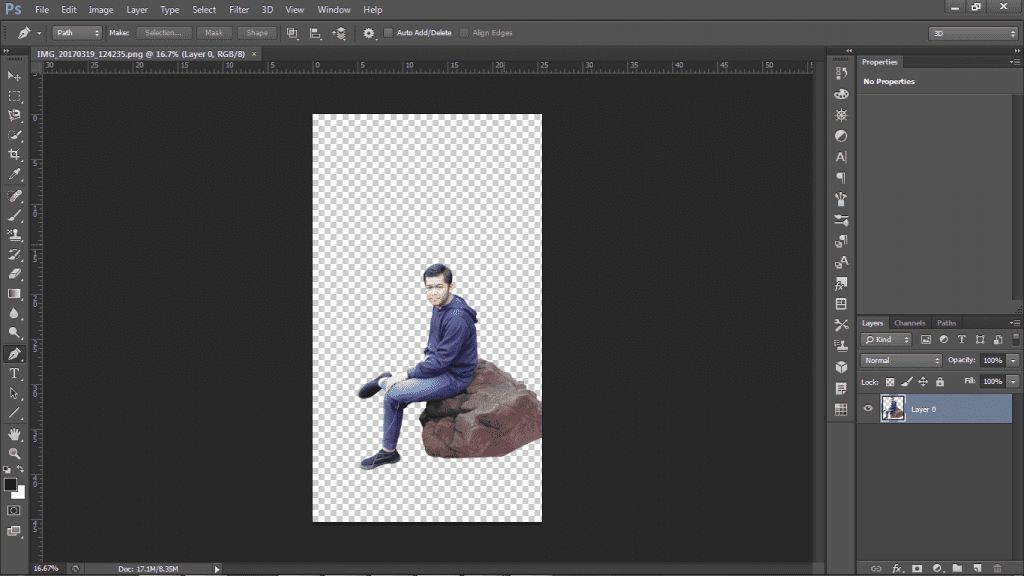Click the path alignment icon
1024x576 pixels.
coord(315,33)
